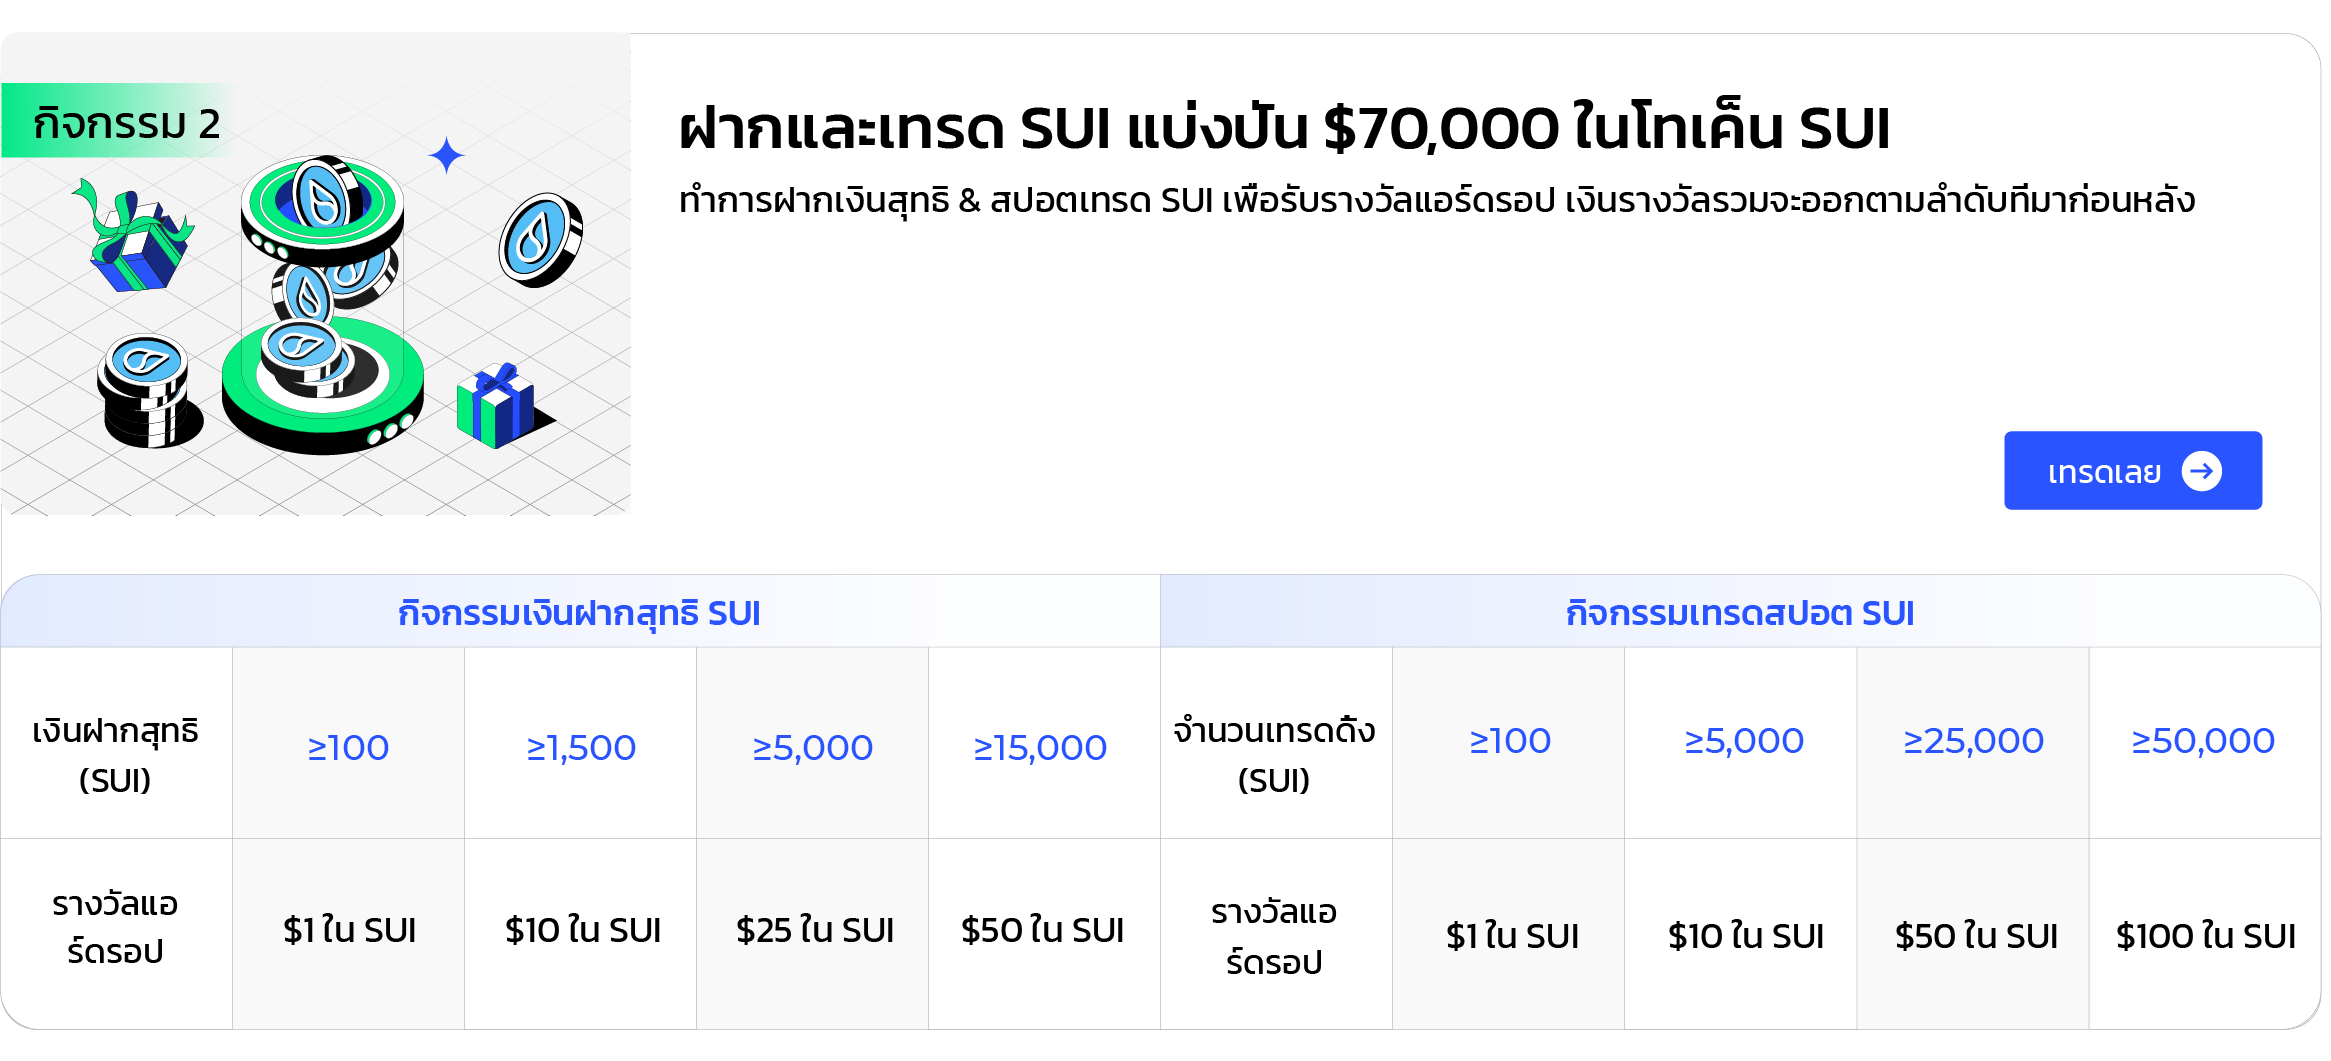Image resolution: width=2331 pixels, height=1061 pixels.
Task: Click the ≥50,000 spot trade tier
Action: 2203,741
